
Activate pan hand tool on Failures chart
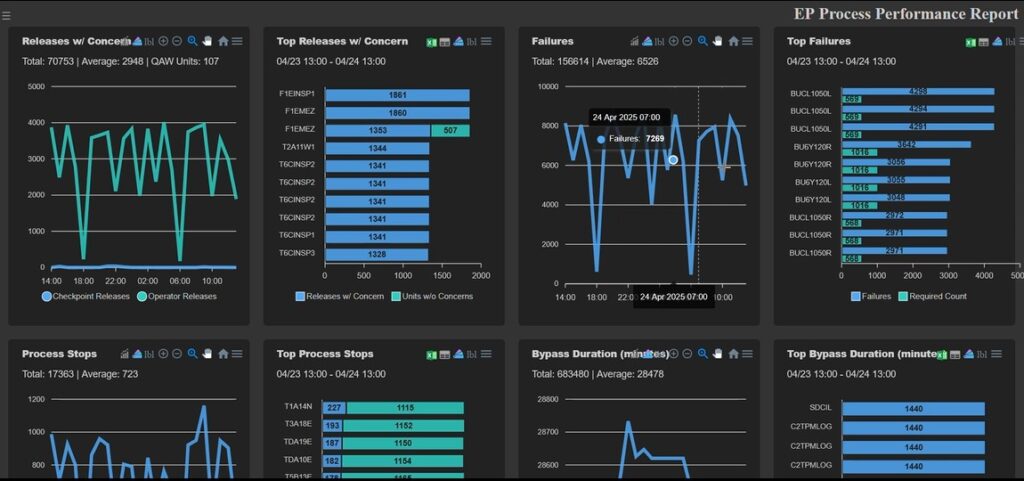(x=717, y=41)
